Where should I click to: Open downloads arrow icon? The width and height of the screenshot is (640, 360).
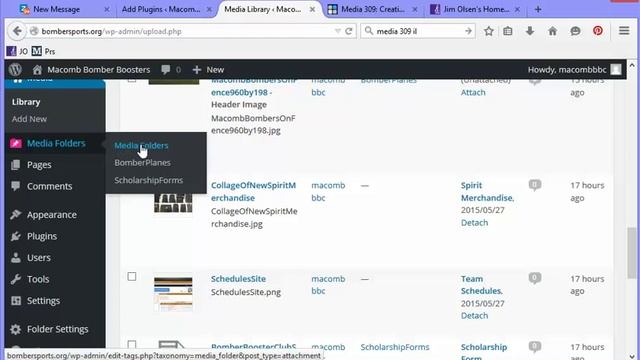[x=530, y=31]
